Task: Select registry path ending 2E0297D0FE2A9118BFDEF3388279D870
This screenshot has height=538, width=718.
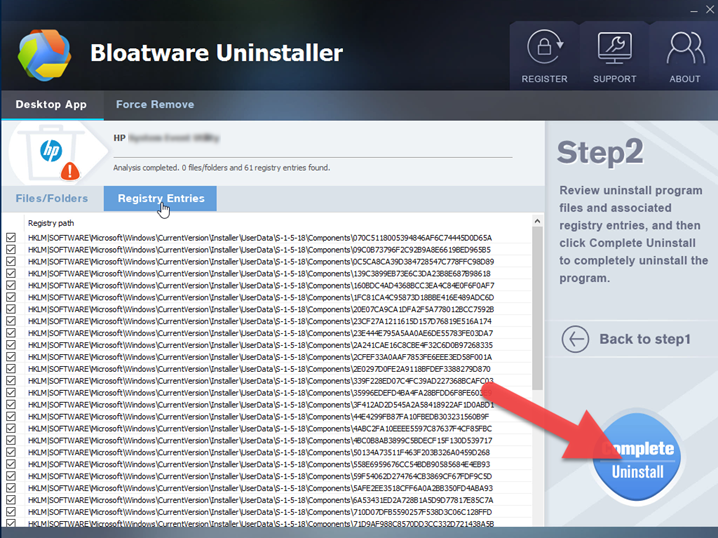Action: pyautogui.click(x=259, y=369)
